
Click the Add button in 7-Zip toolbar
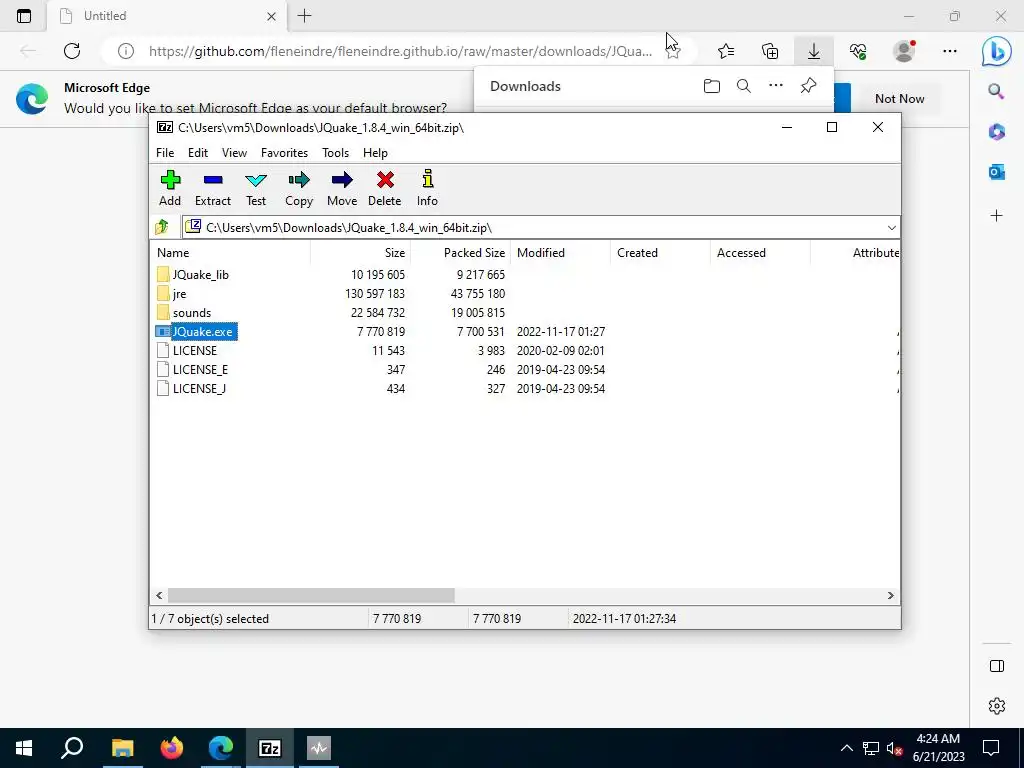point(170,188)
